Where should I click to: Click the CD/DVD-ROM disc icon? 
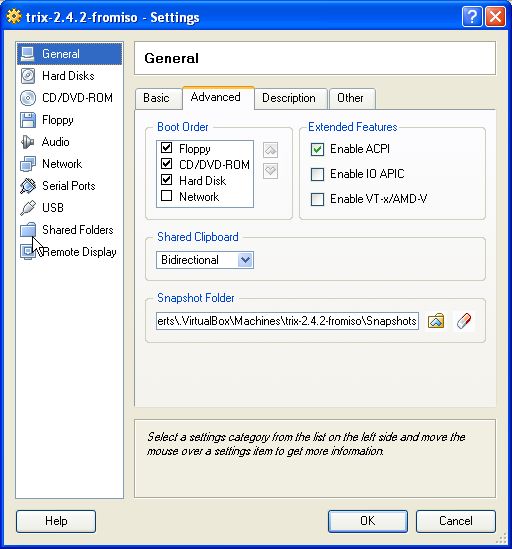[28, 98]
